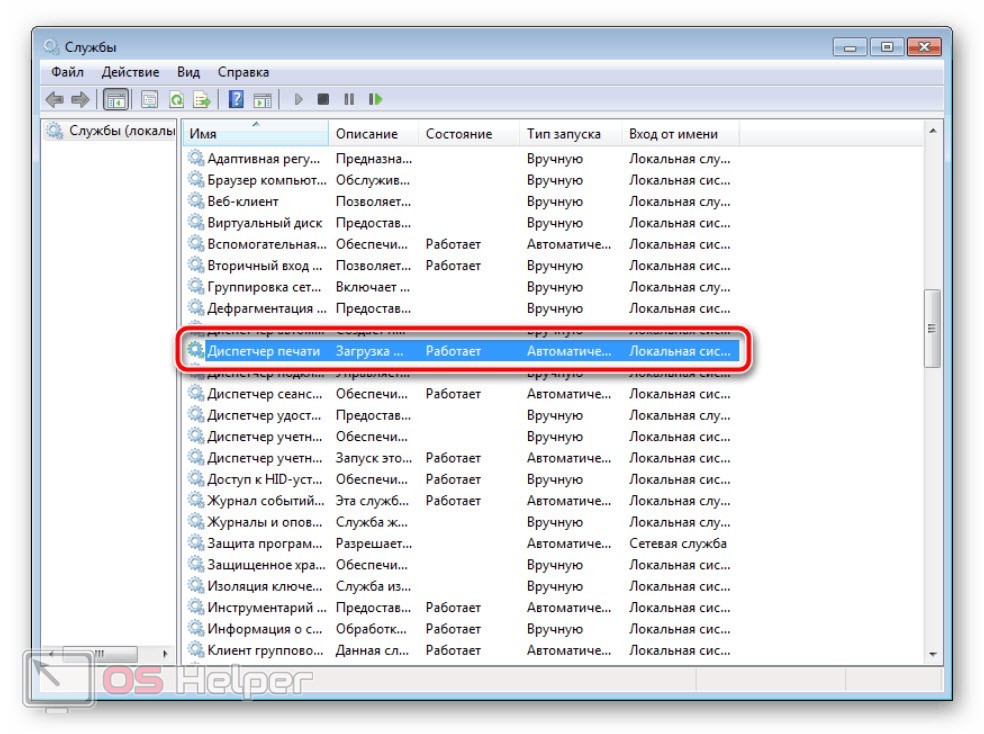Select the Диспетчер печати service

[264, 351]
